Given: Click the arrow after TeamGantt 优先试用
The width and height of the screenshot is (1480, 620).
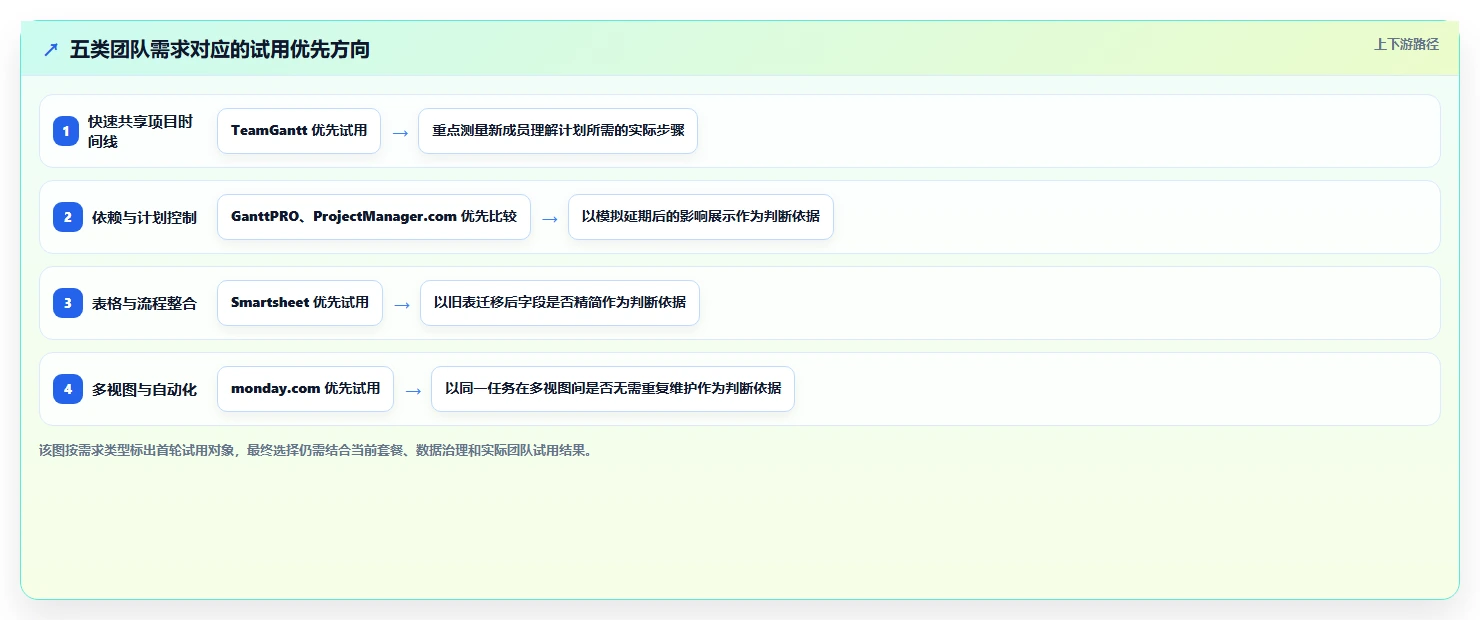Looking at the screenshot, I should 400,132.
